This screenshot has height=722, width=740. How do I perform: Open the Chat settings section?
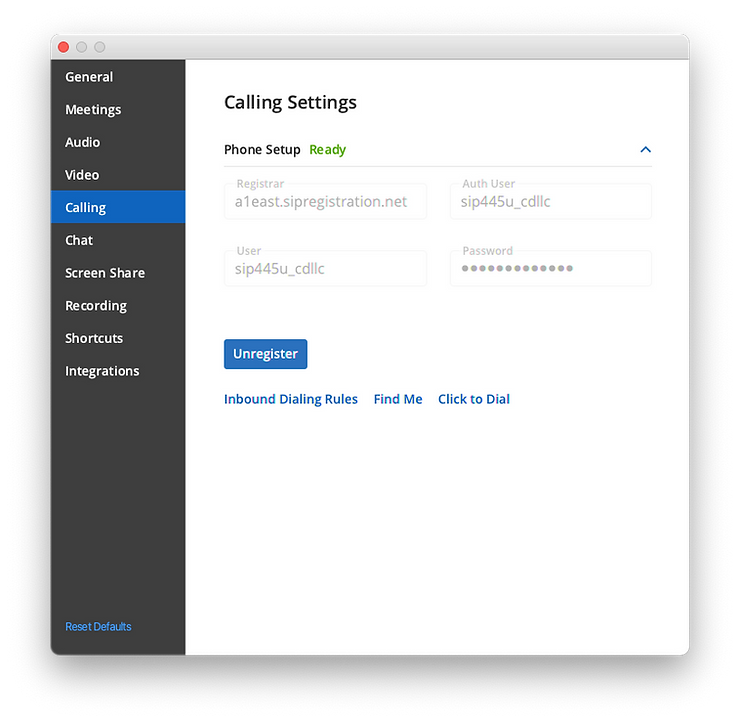pyautogui.click(x=118, y=240)
